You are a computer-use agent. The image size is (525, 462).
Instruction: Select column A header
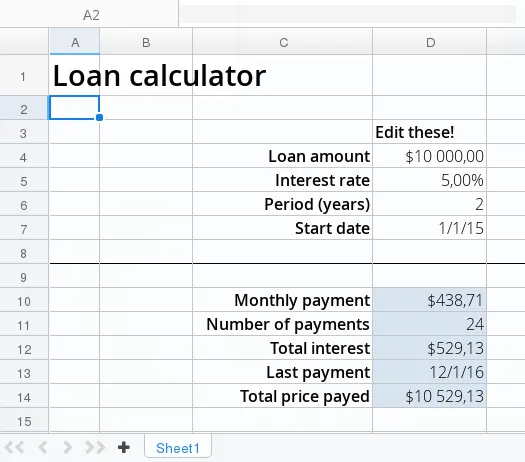point(75,42)
